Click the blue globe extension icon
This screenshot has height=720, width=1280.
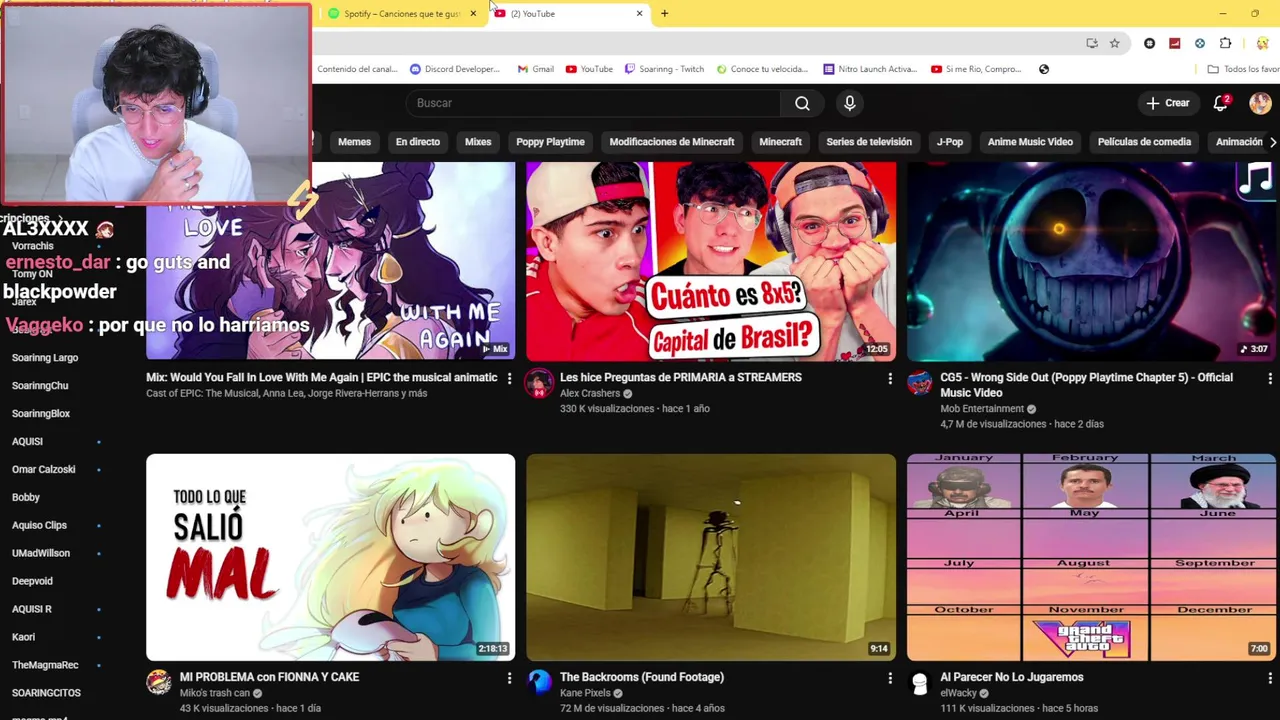tap(1199, 43)
